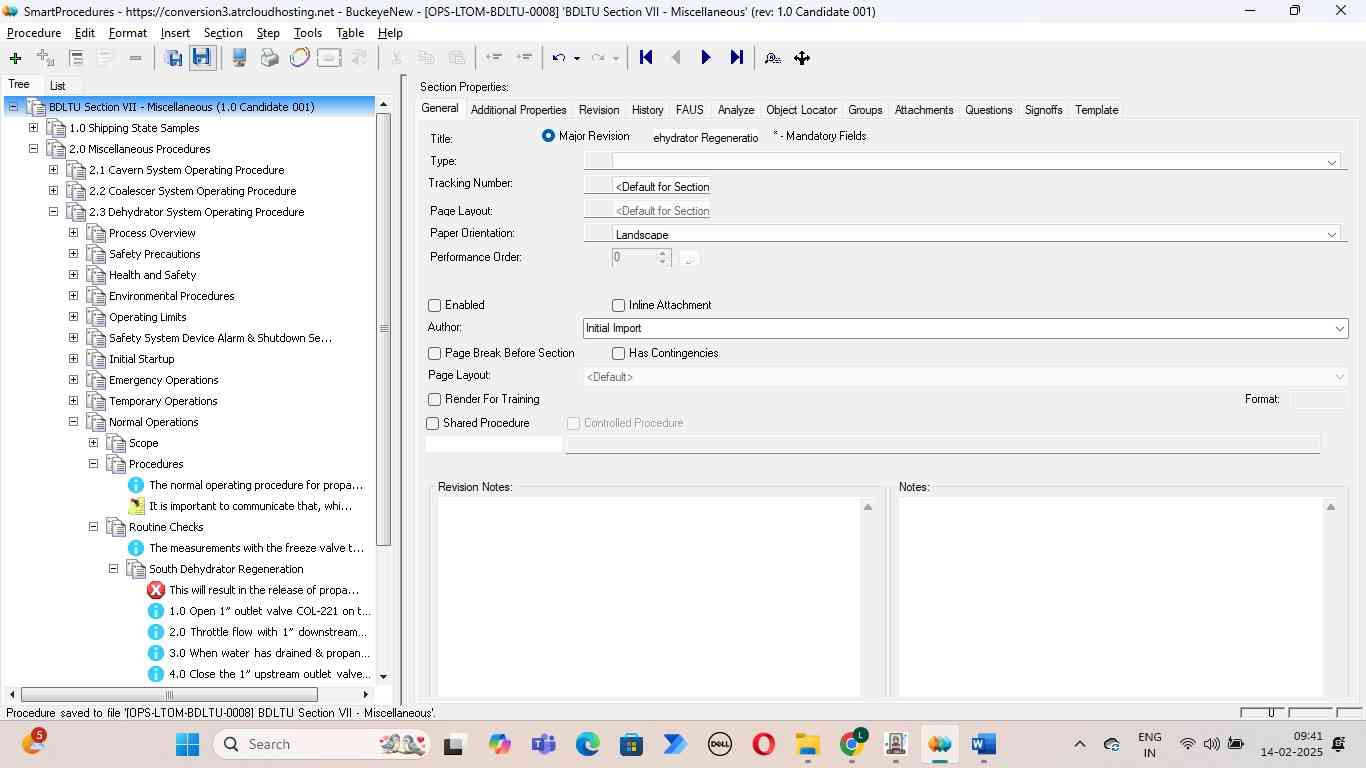The width and height of the screenshot is (1366, 768).
Task: Select the Emergency Operations tree item
Action: pos(163,380)
